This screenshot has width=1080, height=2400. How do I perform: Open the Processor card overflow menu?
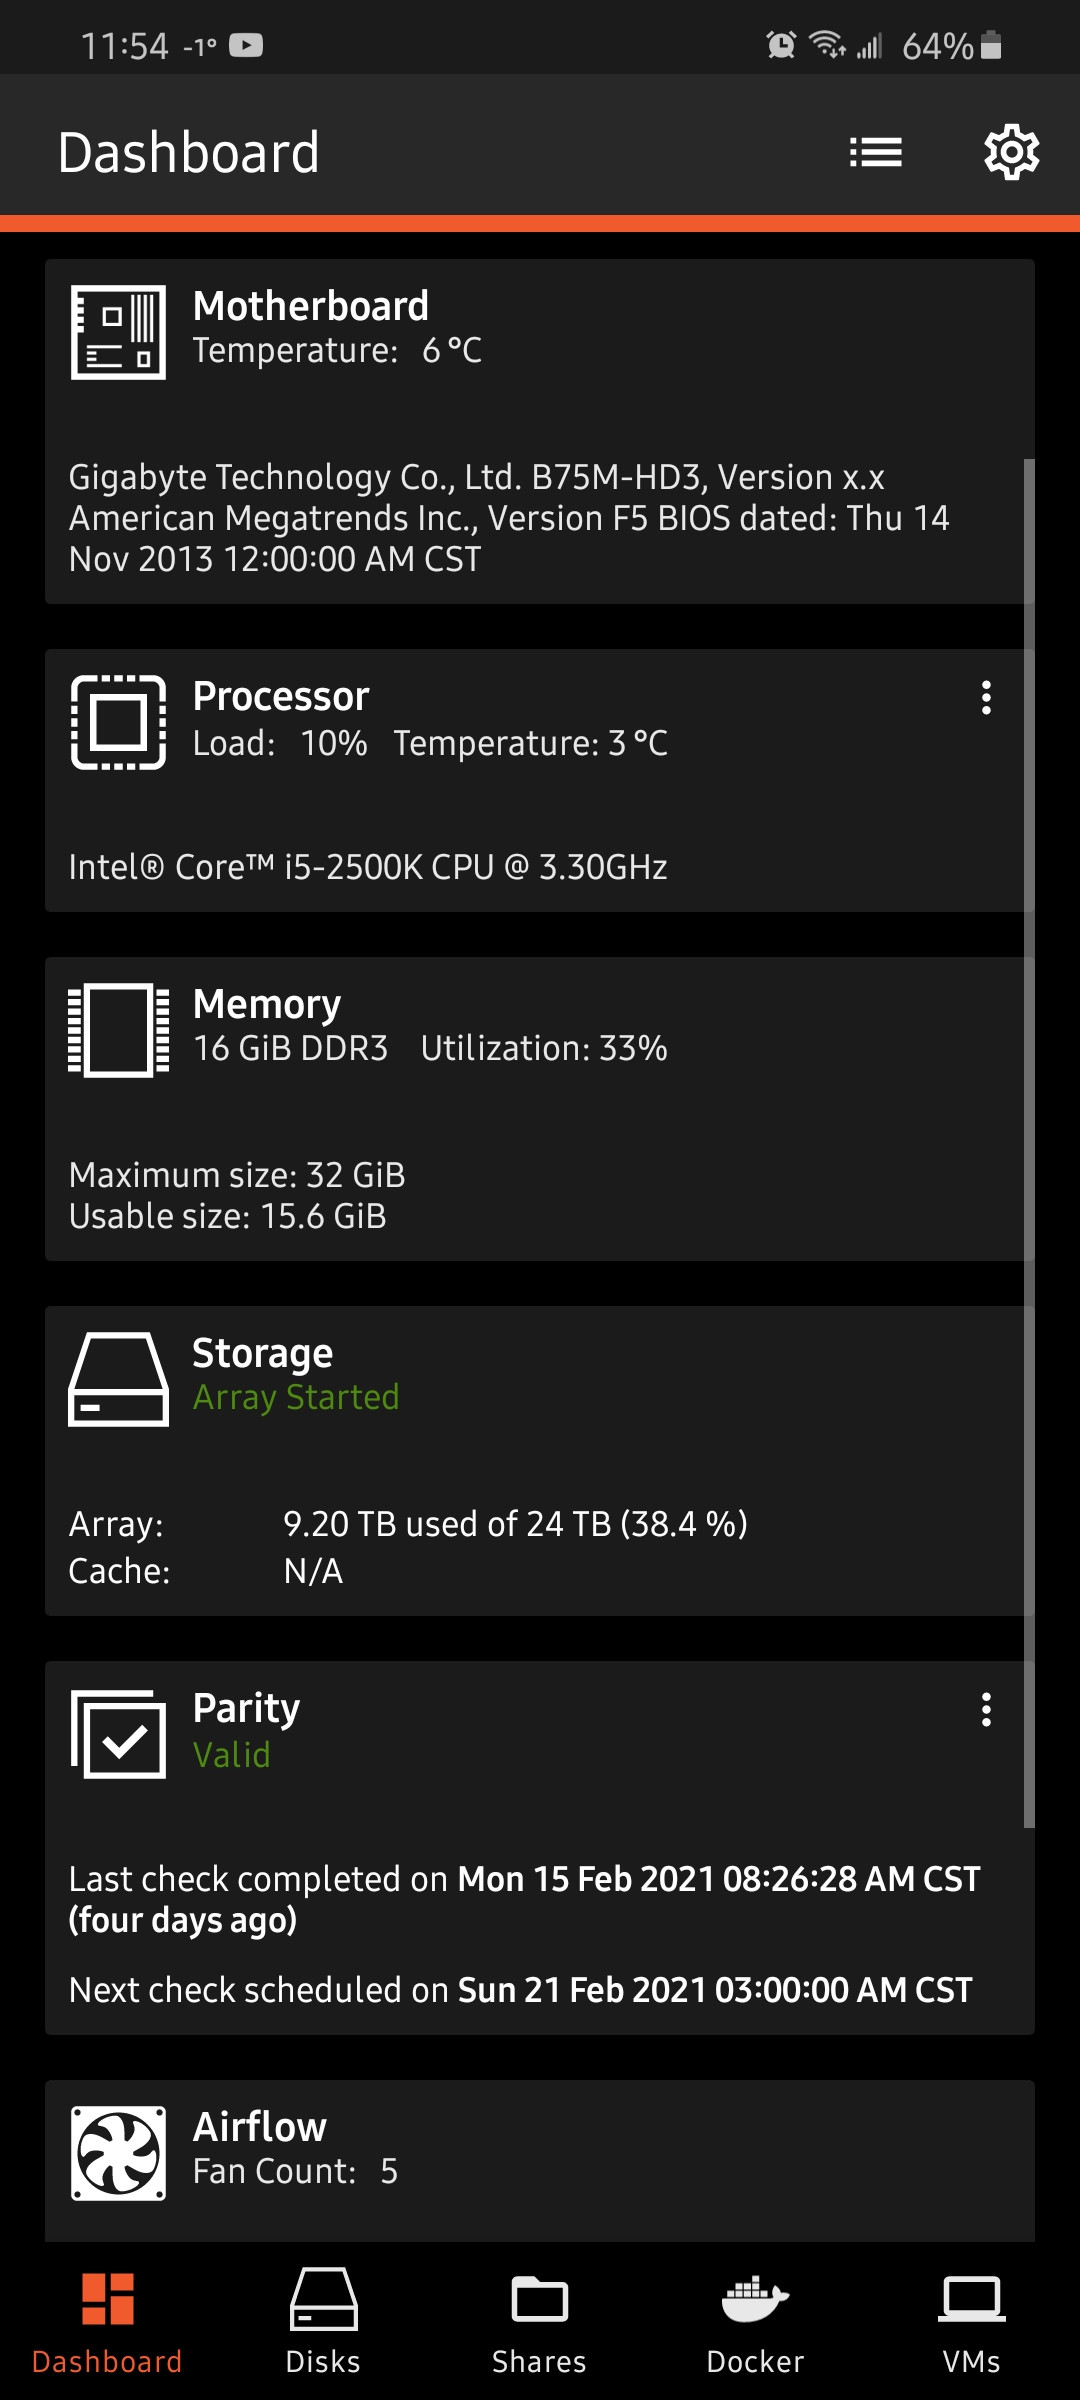point(986,698)
